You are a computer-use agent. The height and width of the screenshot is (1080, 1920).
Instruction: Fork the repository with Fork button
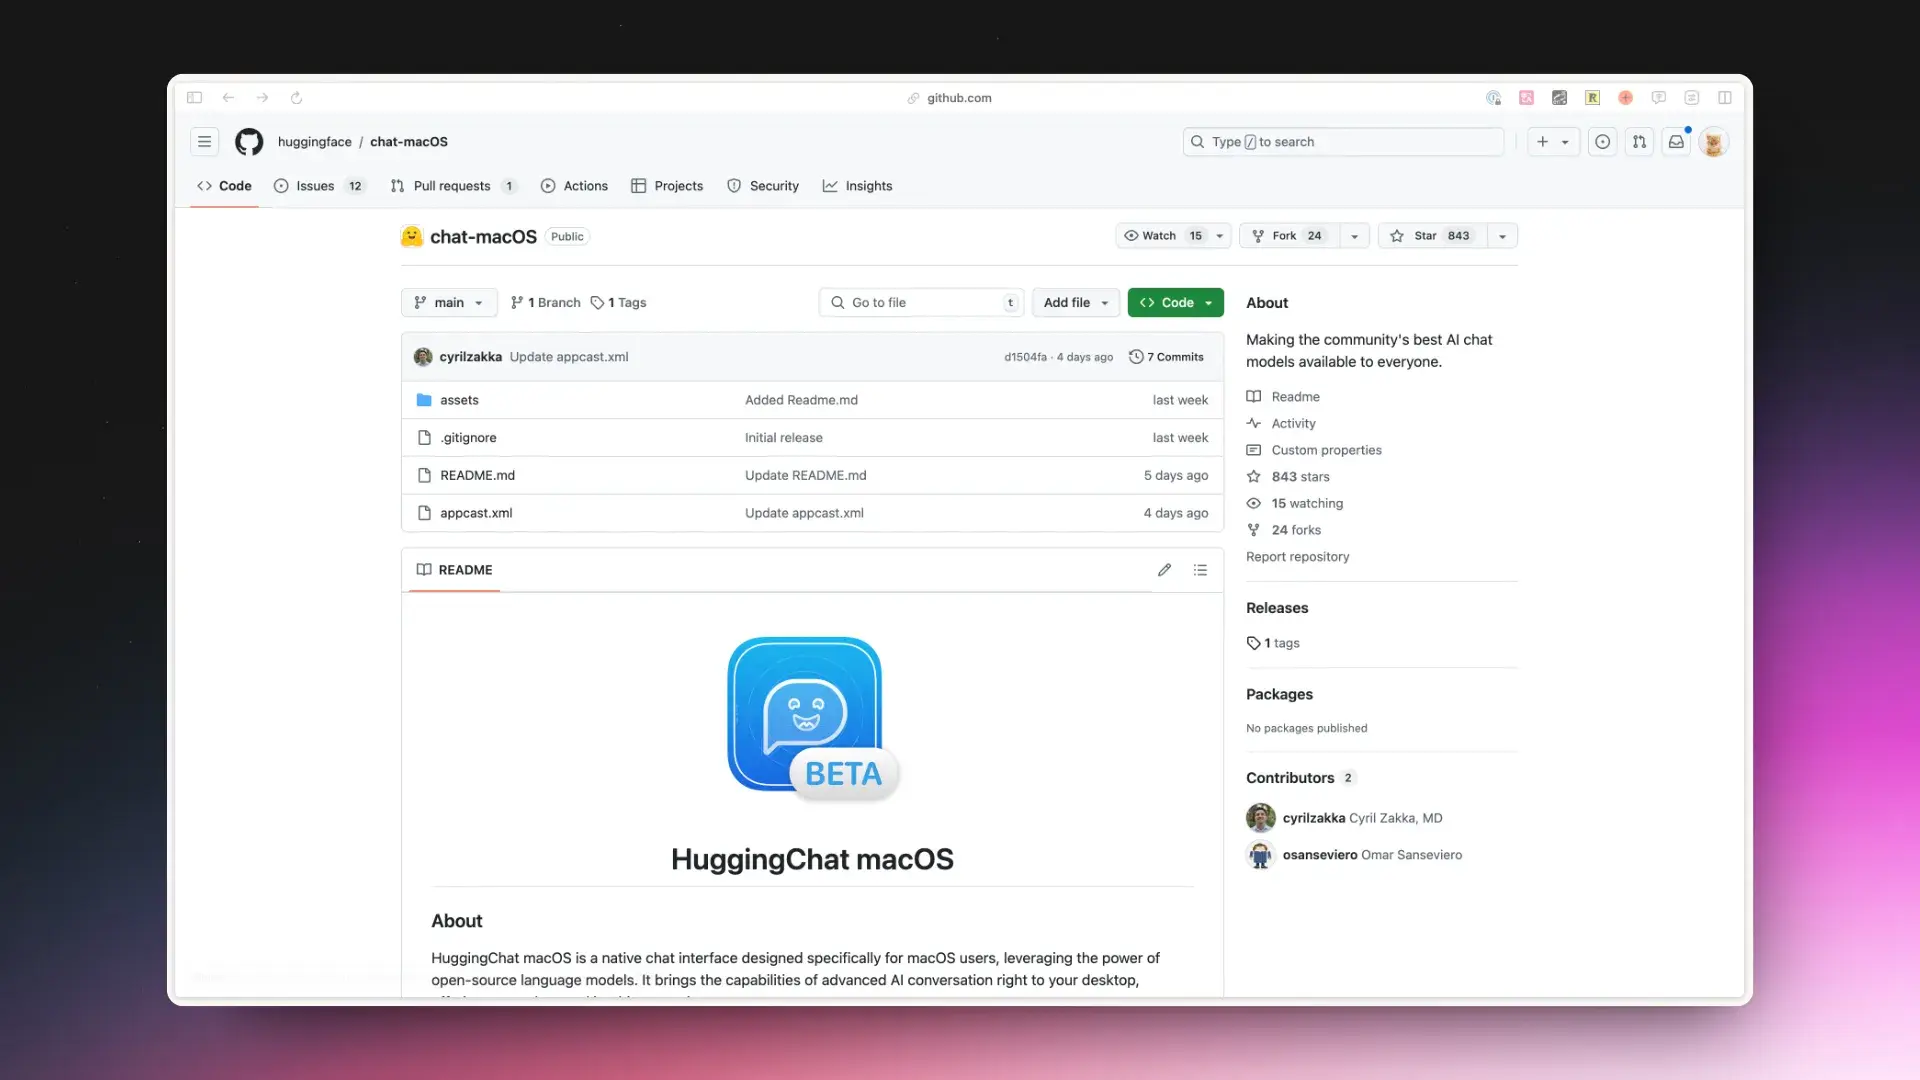[1289, 236]
